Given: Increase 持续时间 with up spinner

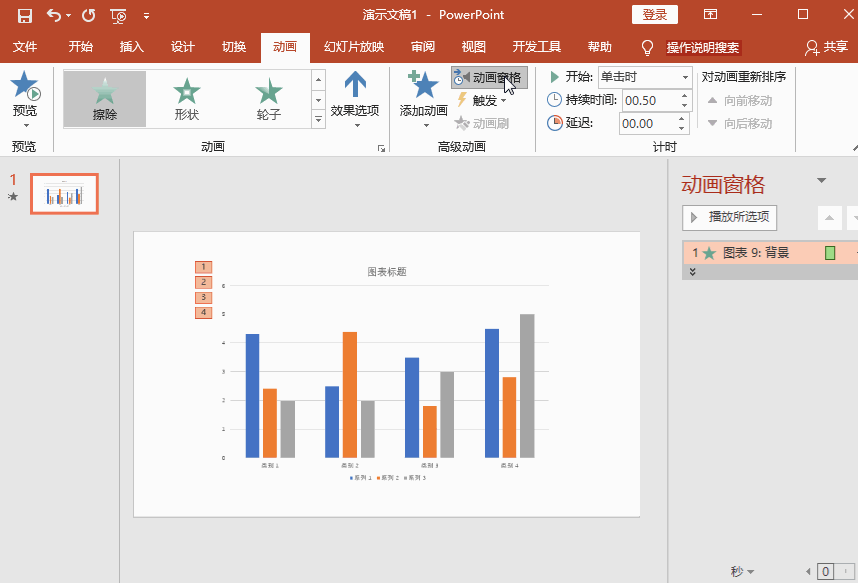Looking at the screenshot, I should pyautogui.click(x=685, y=96).
